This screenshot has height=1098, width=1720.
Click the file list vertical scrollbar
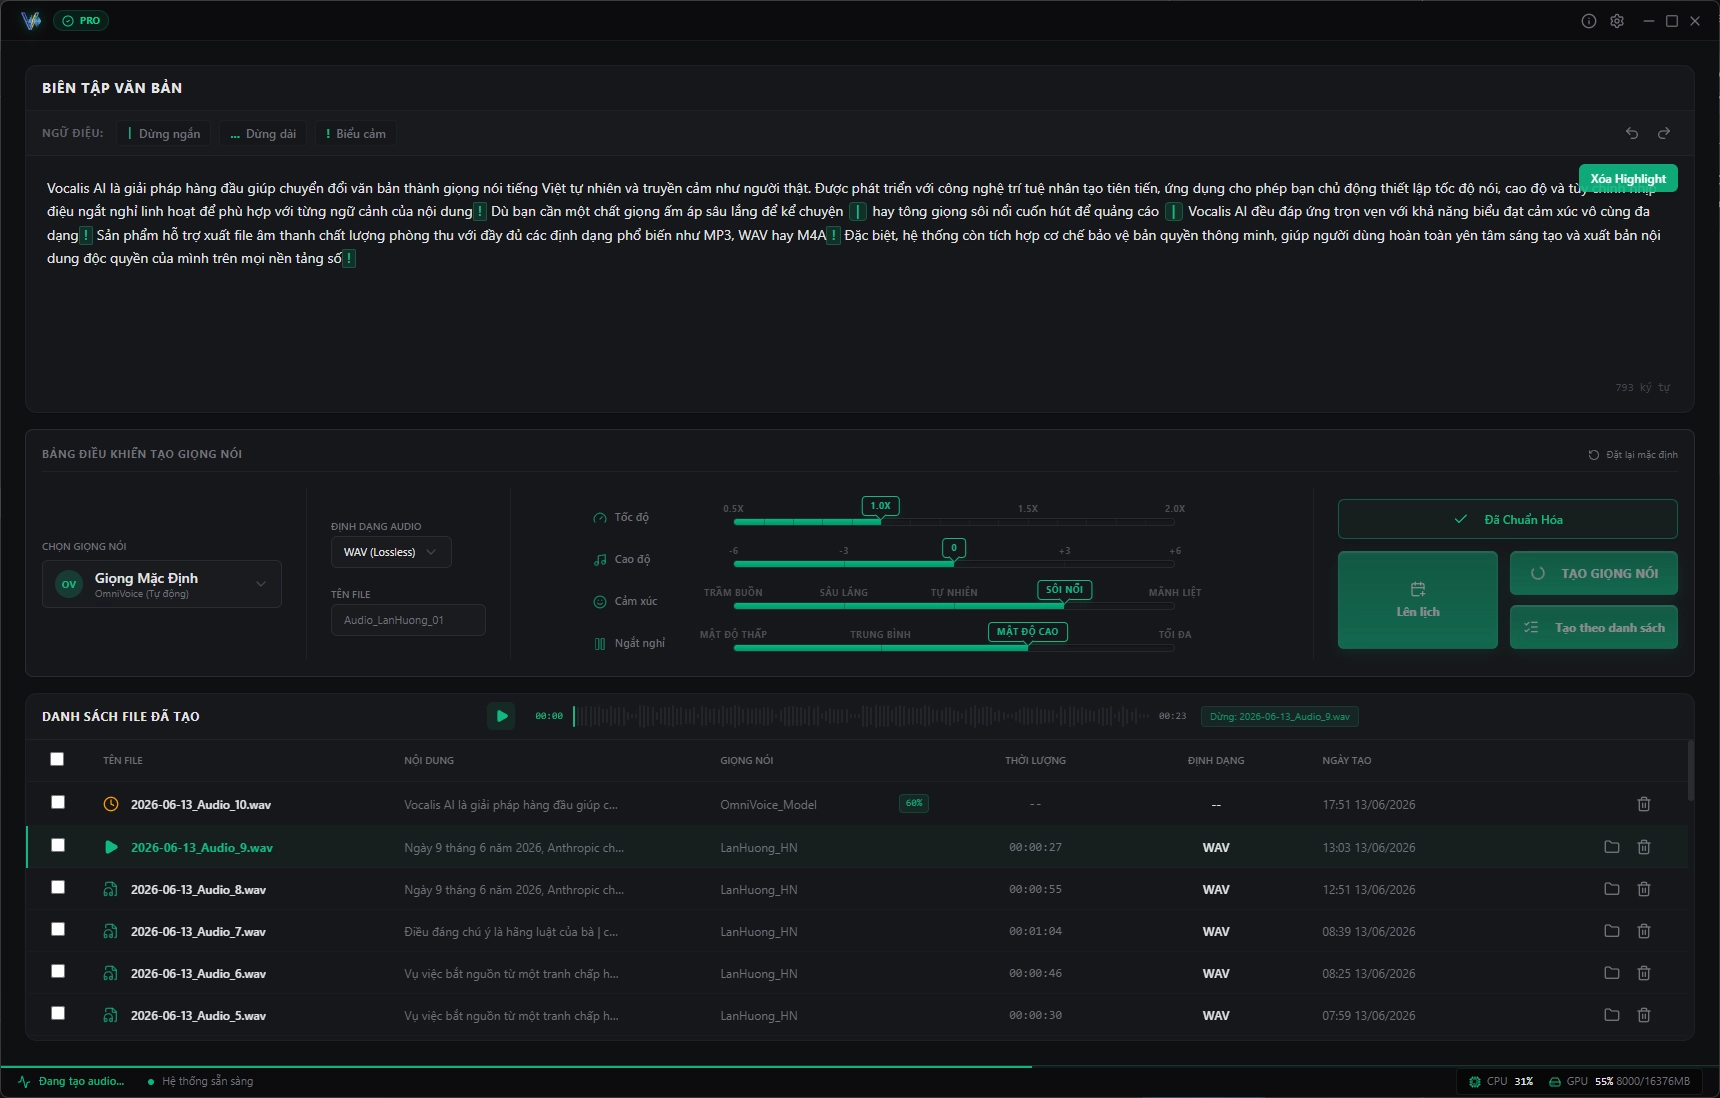click(1690, 770)
